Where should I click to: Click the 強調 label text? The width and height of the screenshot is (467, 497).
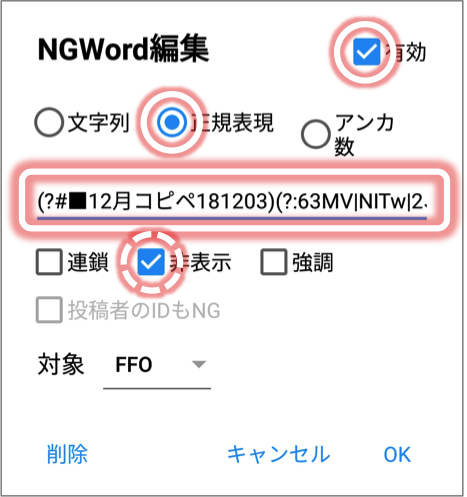[x=313, y=262]
